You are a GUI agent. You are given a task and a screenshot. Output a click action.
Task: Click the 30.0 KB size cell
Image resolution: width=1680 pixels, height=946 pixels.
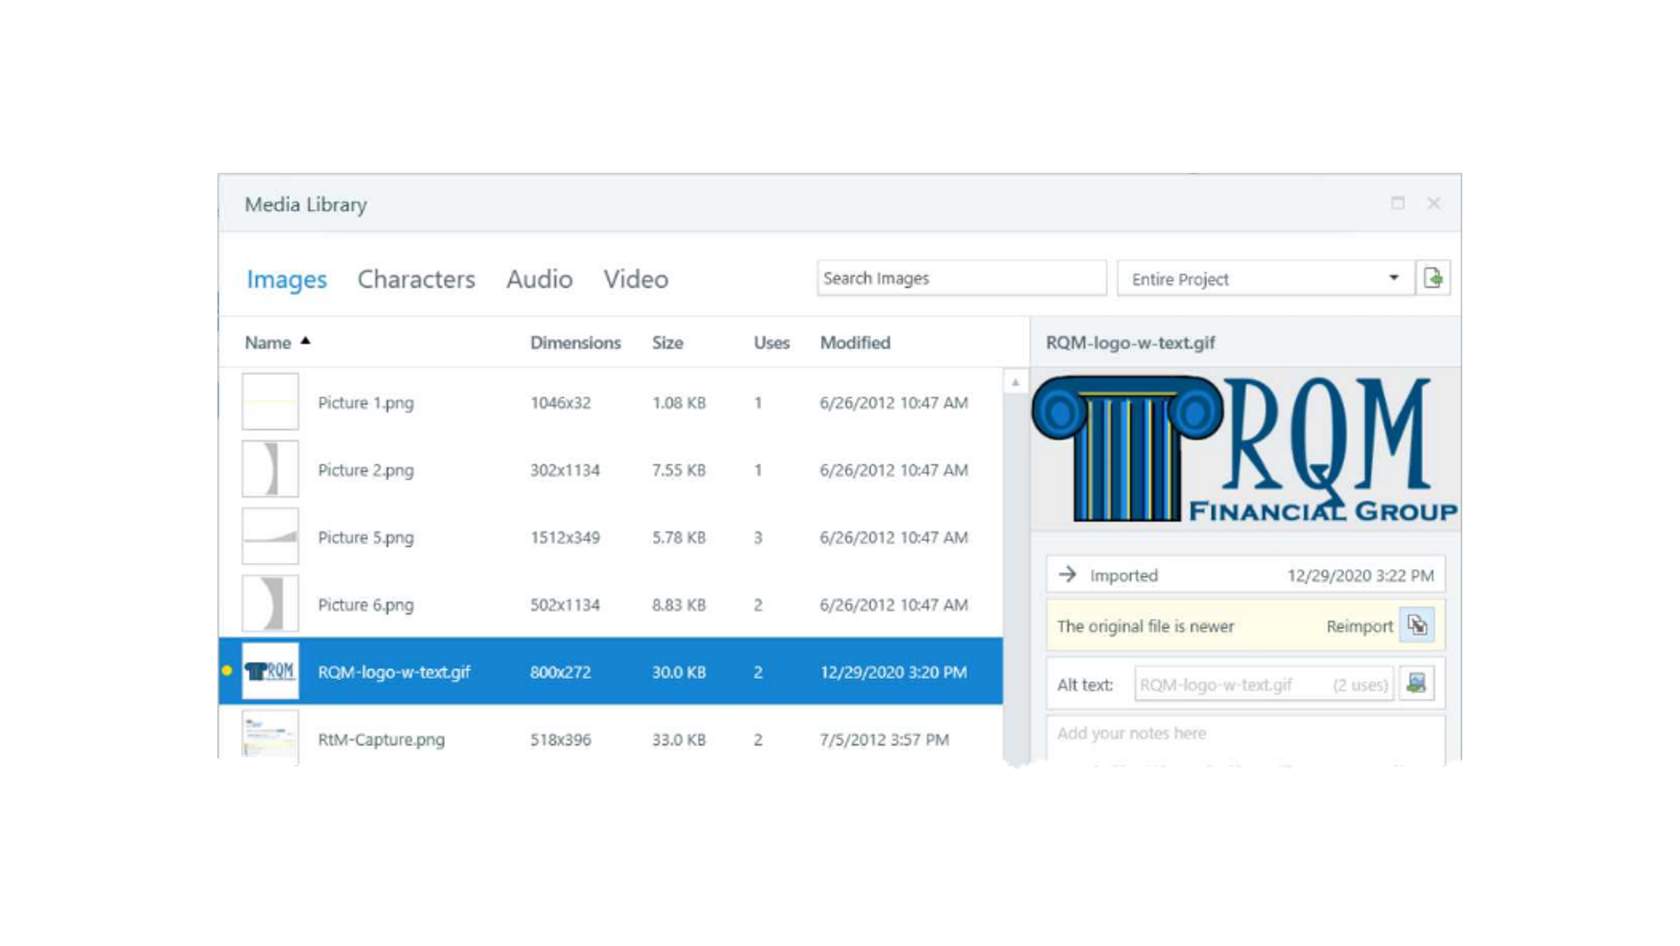[x=679, y=672]
